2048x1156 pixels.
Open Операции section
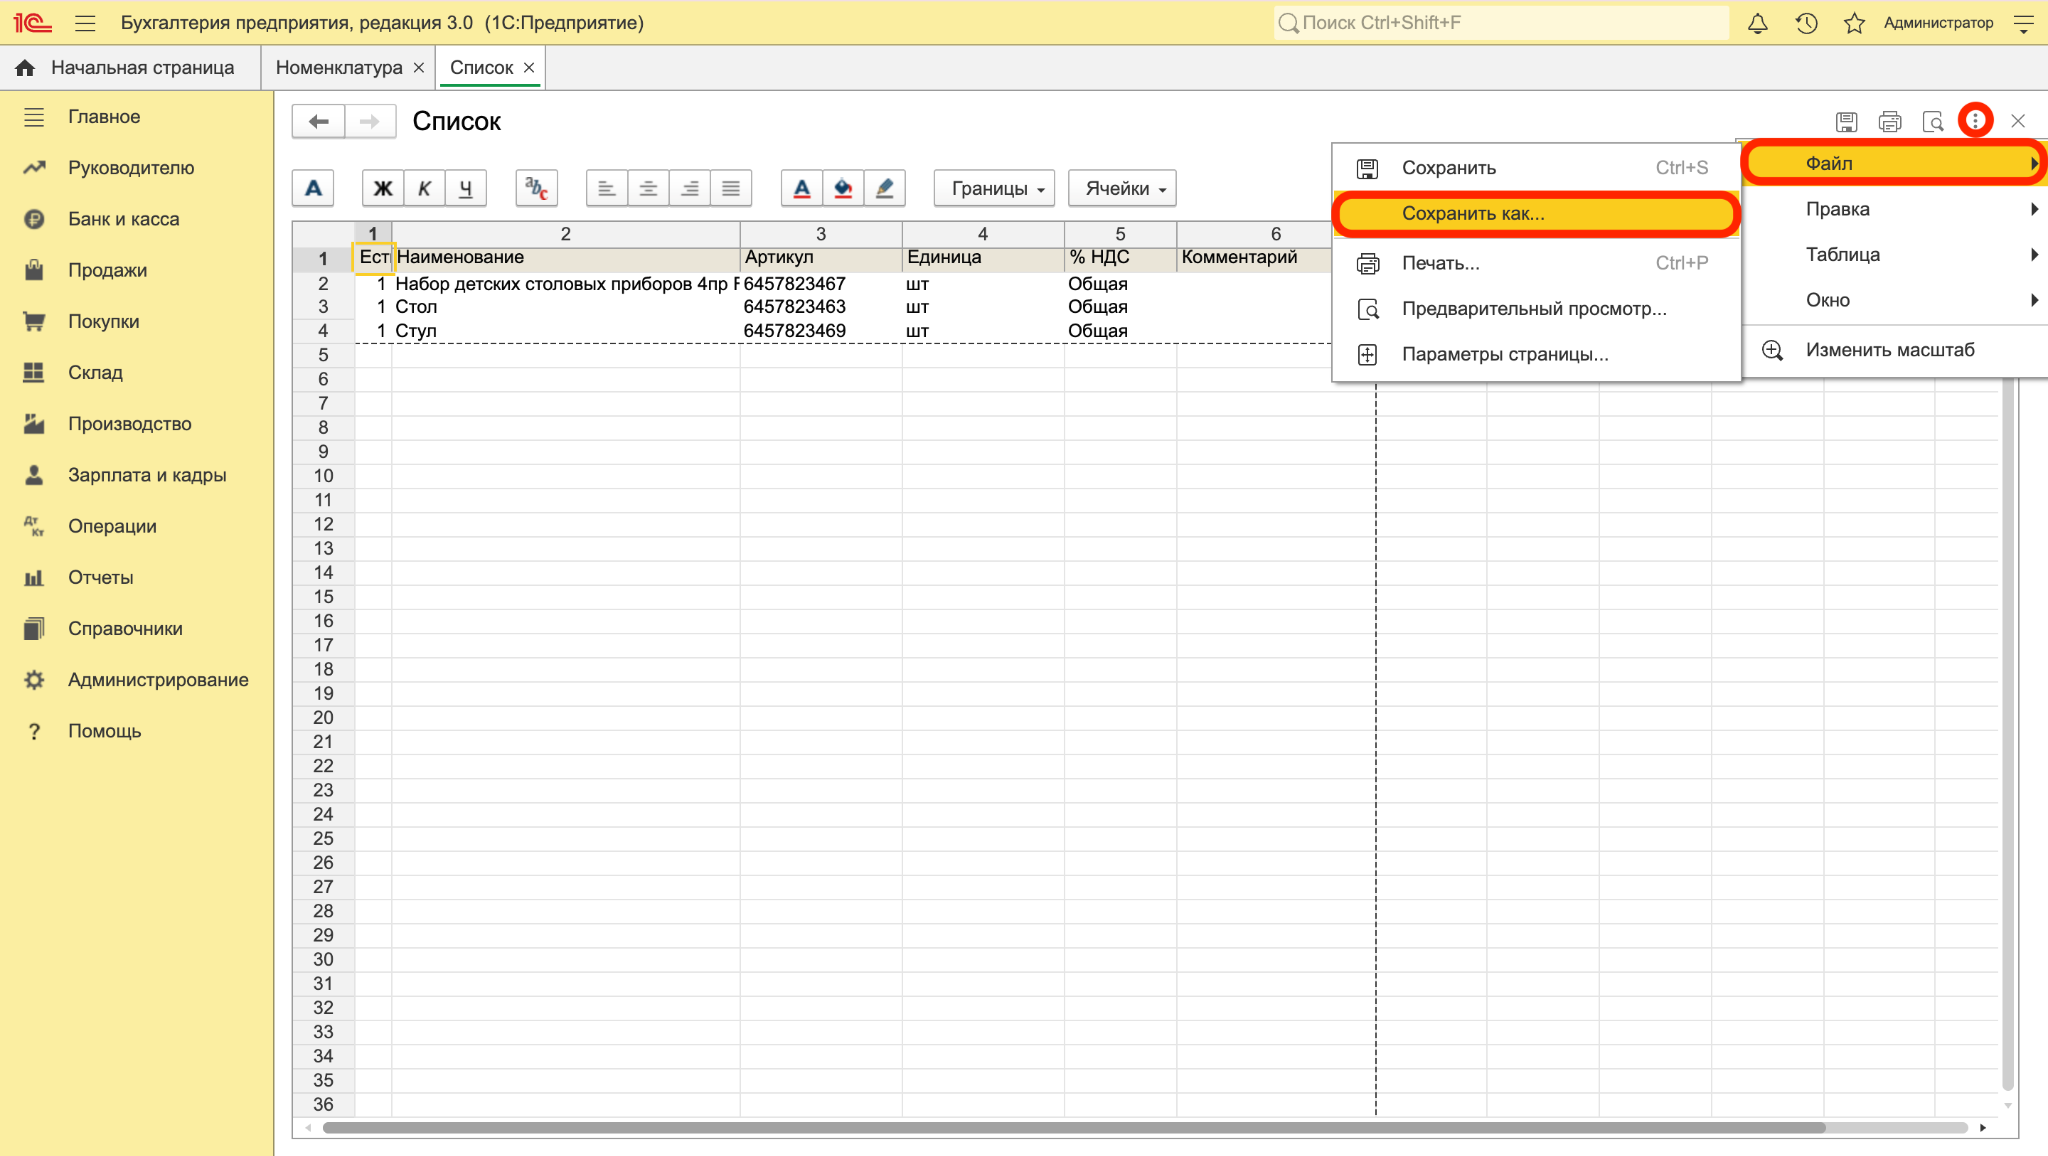click(137, 526)
